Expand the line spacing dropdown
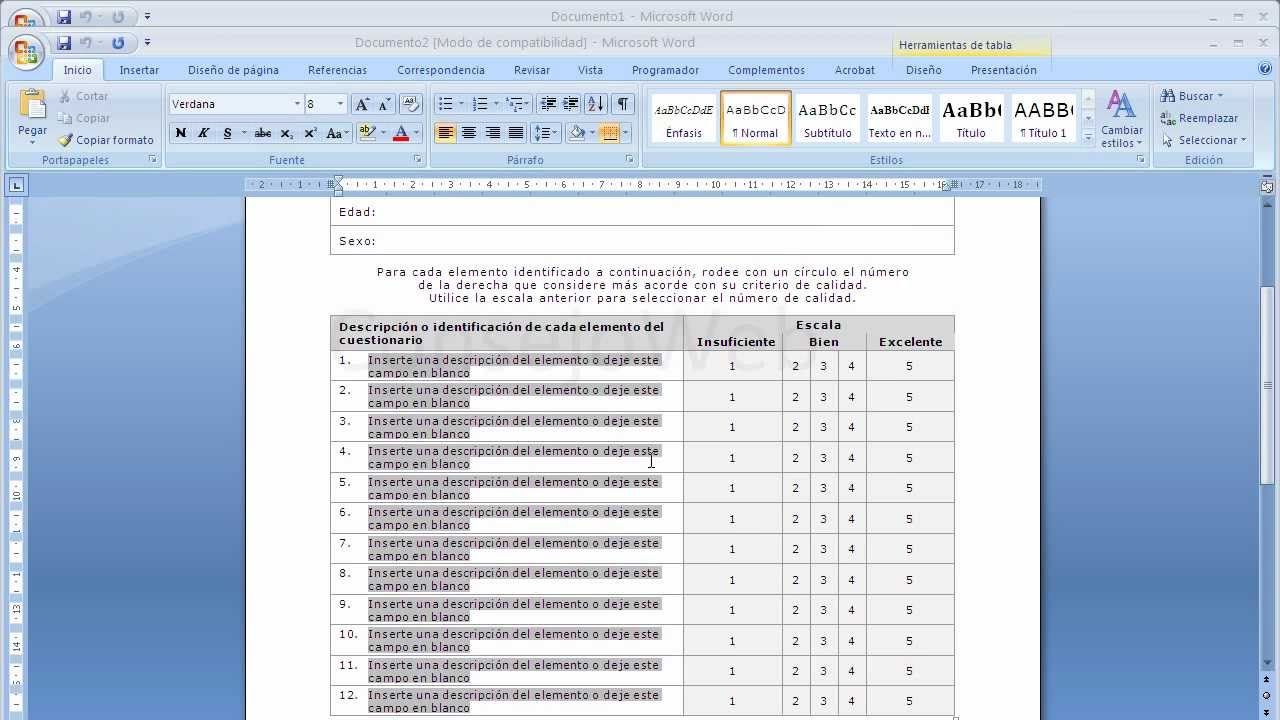Image resolution: width=1280 pixels, height=720 pixels. click(x=557, y=133)
